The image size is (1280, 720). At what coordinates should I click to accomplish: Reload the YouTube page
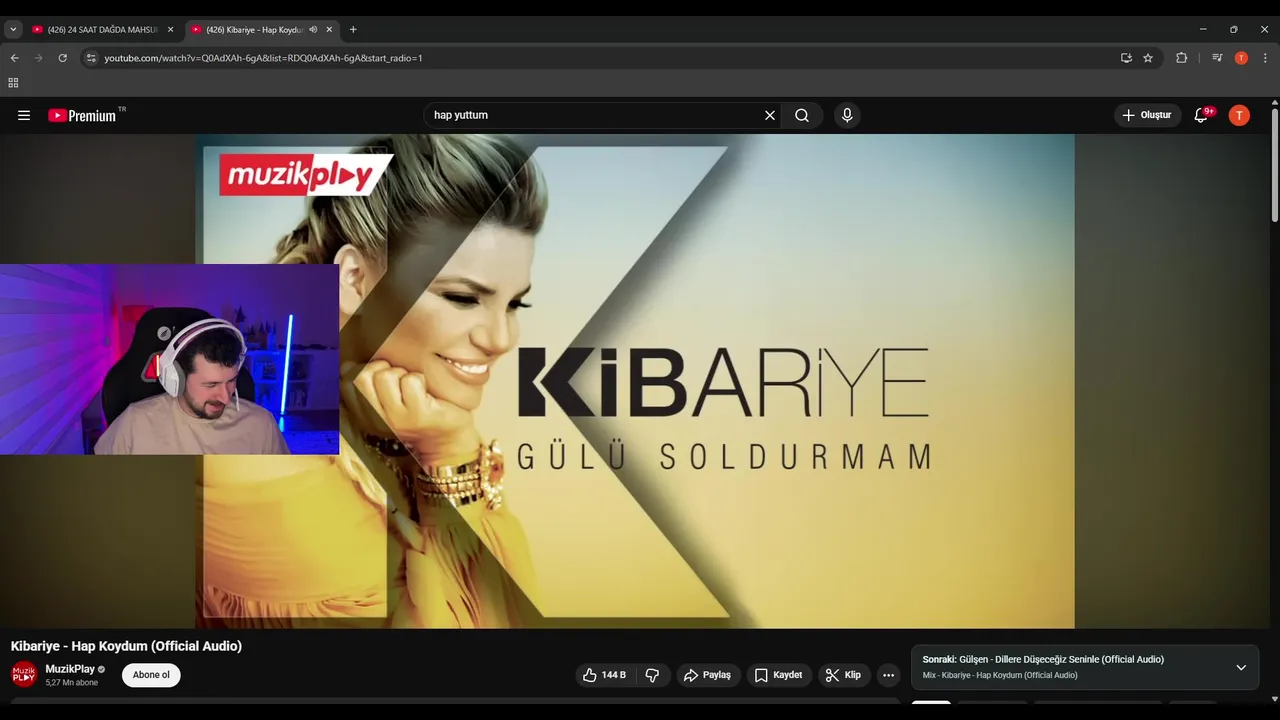point(62,58)
